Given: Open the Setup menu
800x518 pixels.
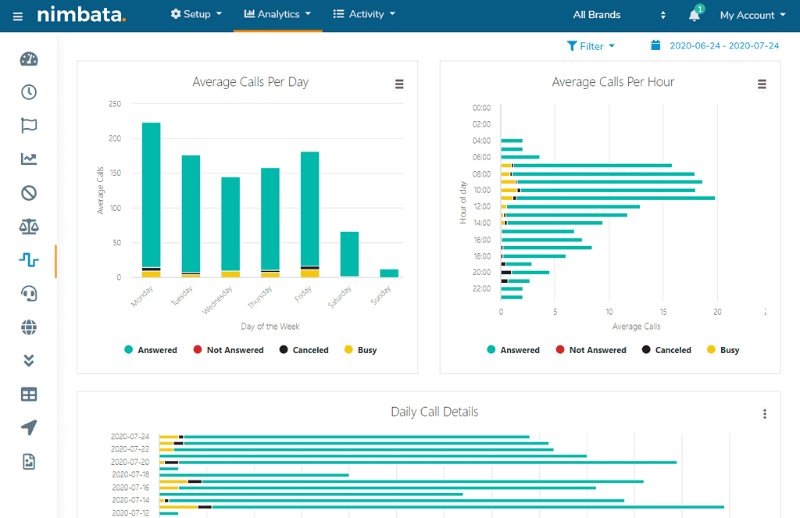Looking at the screenshot, I should coord(196,15).
